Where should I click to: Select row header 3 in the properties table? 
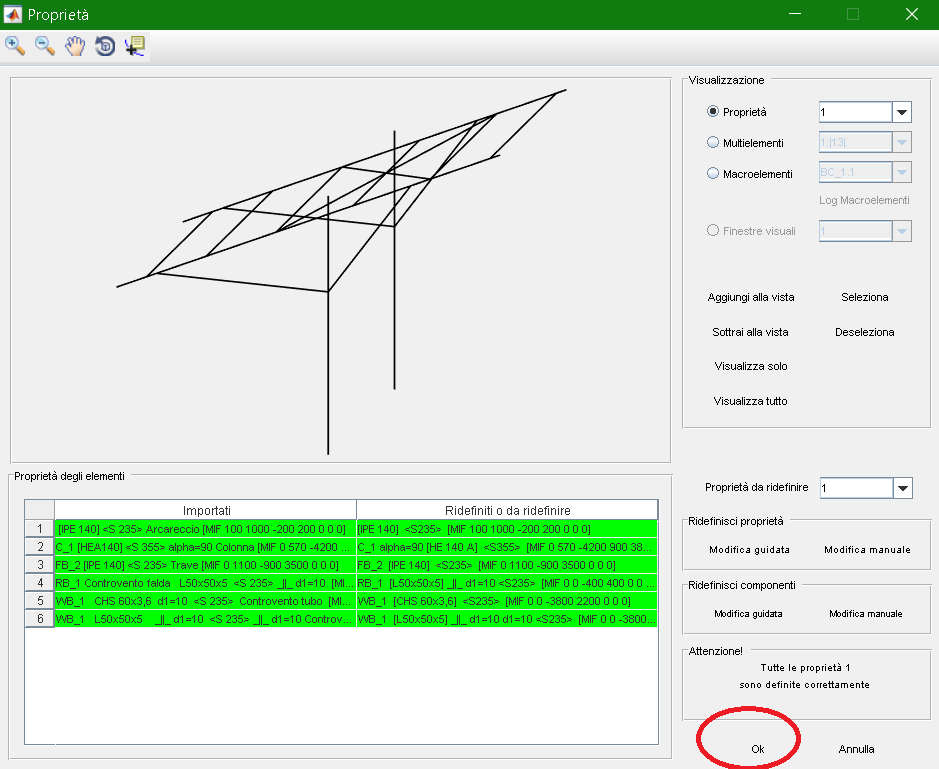[40, 565]
